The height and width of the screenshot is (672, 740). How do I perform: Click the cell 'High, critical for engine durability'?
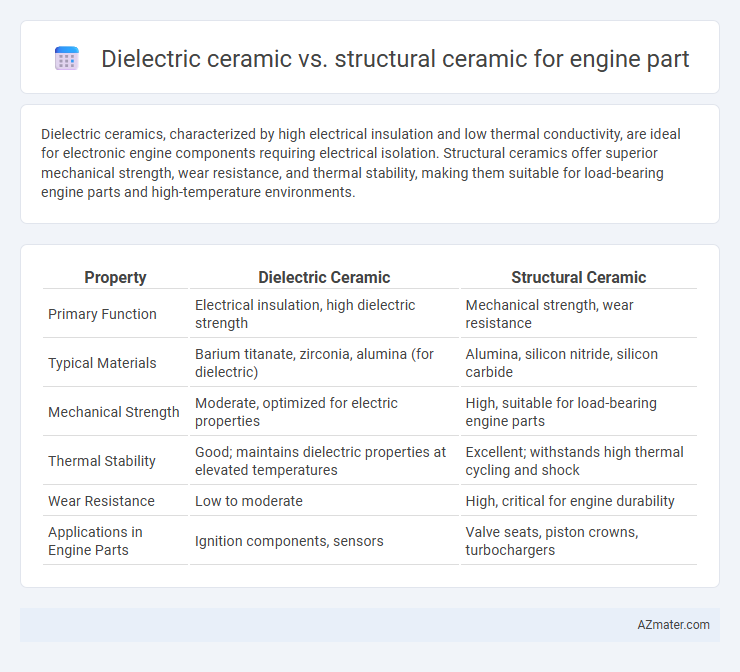578,501
